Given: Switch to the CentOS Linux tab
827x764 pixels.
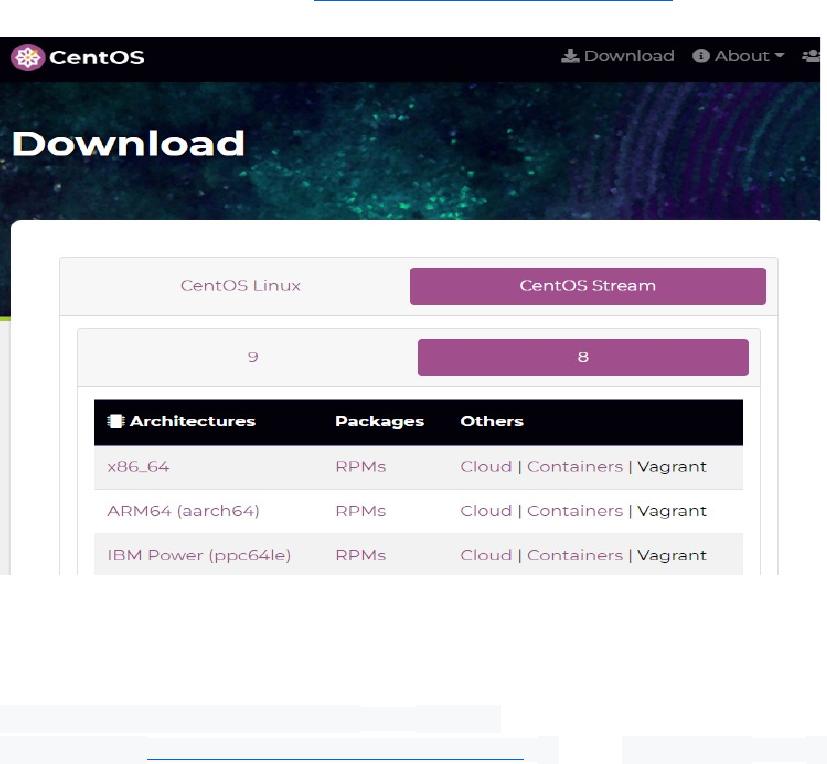Looking at the screenshot, I should [x=241, y=286].
